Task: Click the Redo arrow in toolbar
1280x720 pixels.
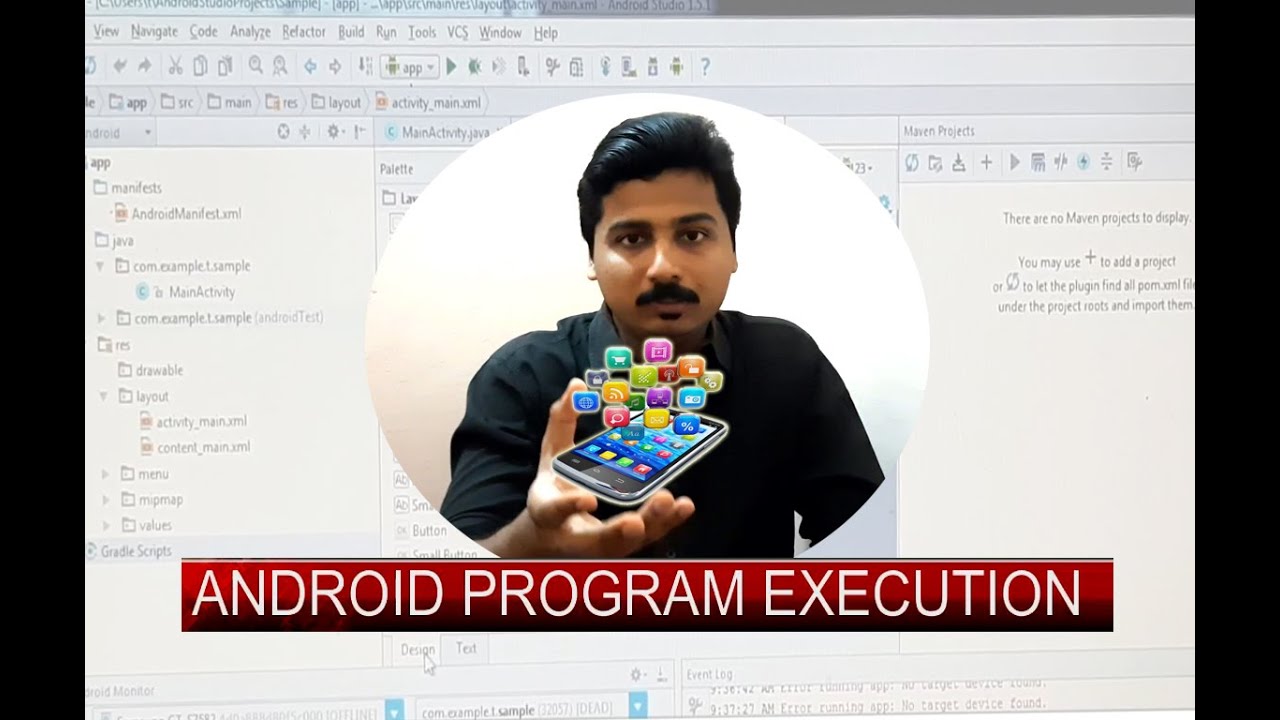Action: [145, 66]
